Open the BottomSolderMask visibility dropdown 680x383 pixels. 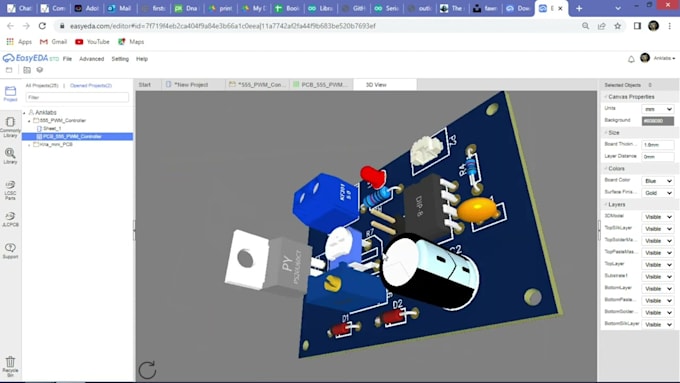658,313
